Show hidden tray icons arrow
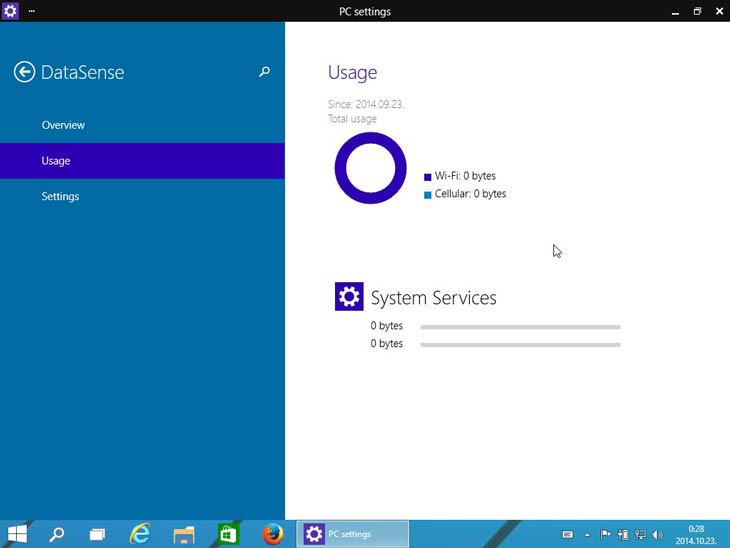Viewport: 730px width, 548px height. tap(587, 535)
